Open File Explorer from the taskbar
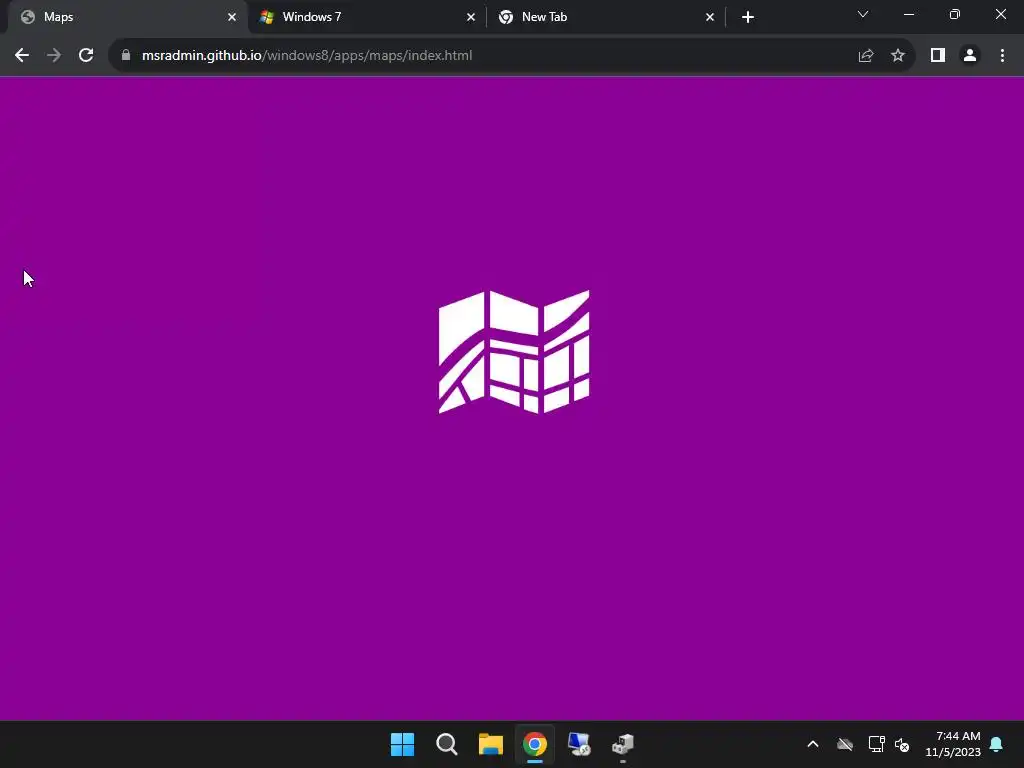The image size is (1024, 768). coord(490,744)
